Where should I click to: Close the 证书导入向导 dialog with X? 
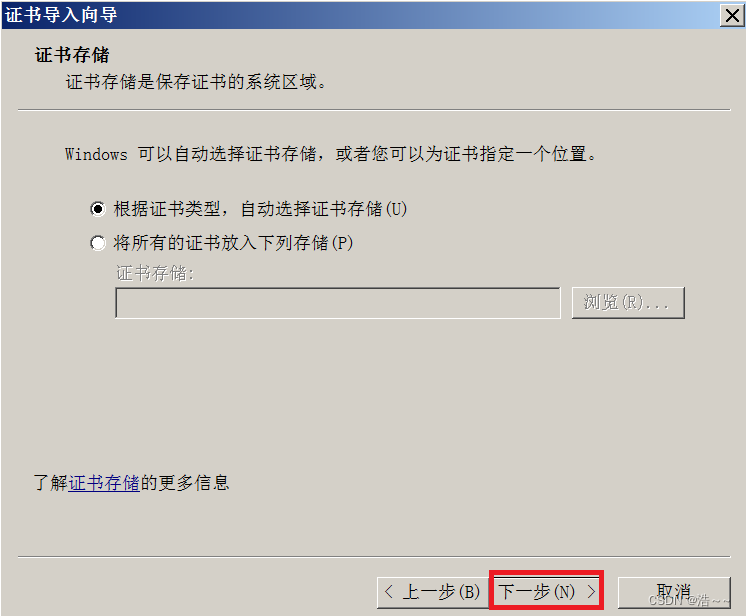coord(732,15)
